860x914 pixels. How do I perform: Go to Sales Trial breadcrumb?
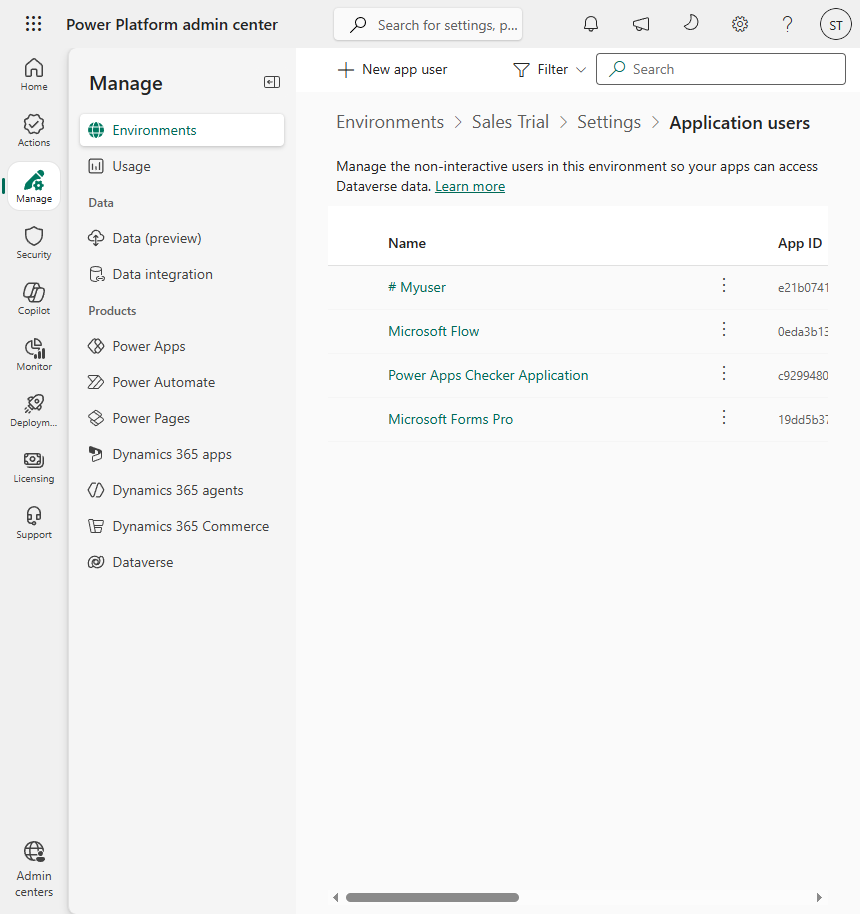pyautogui.click(x=510, y=122)
